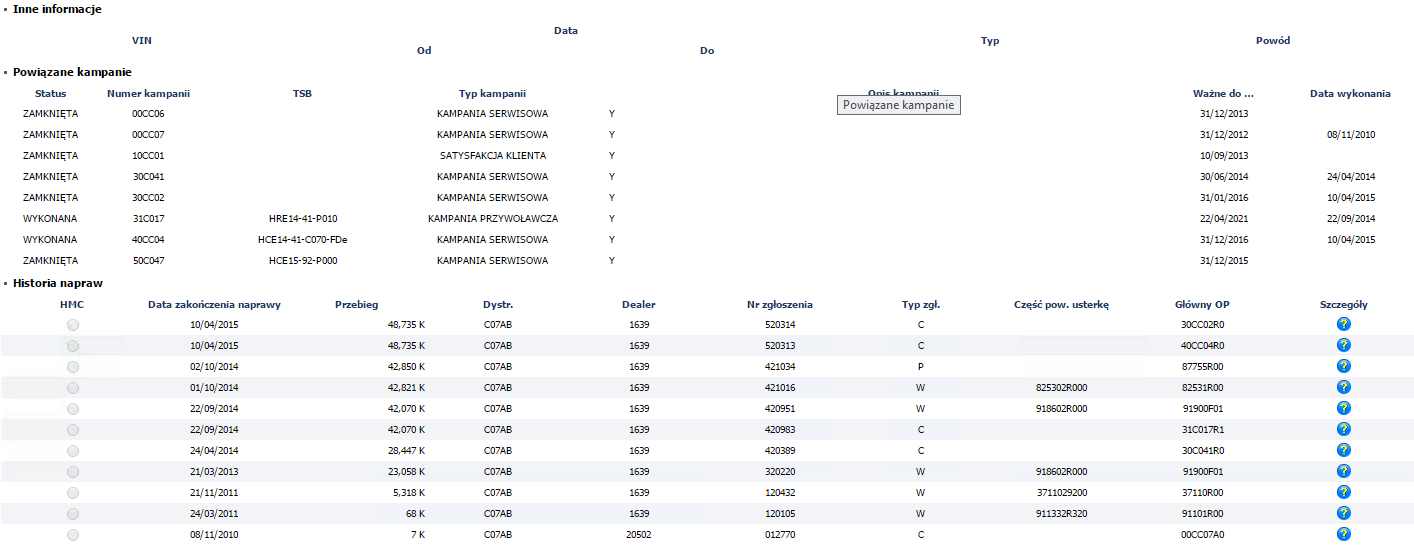Screen dimensions: 1414x555
Task: Select campaign number 50C047
Action: [x=148, y=261]
